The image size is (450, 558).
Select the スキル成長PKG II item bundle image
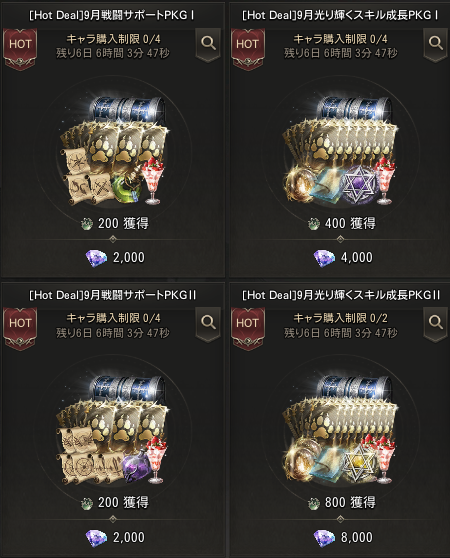[340, 430]
